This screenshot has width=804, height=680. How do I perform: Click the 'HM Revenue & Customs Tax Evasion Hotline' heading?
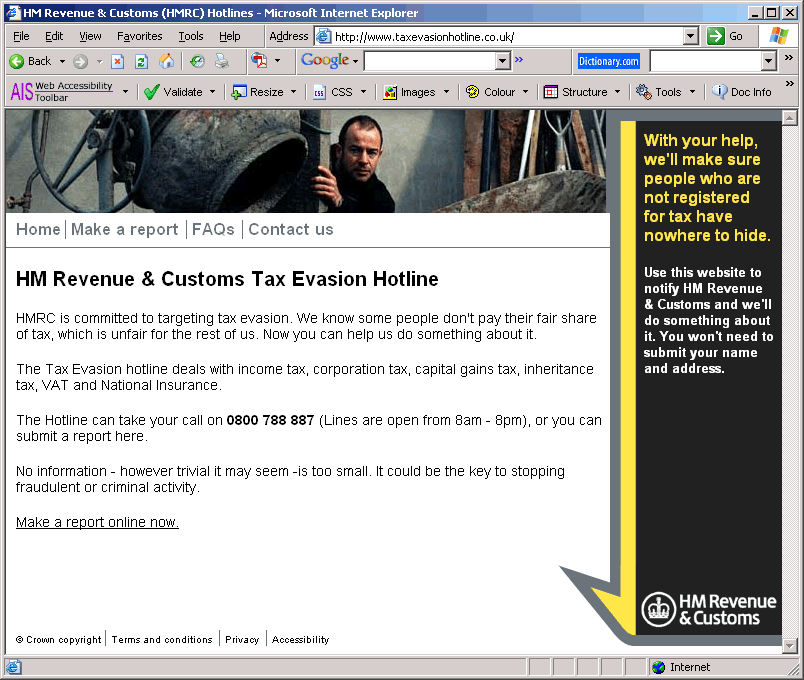click(x=227, y=279)
